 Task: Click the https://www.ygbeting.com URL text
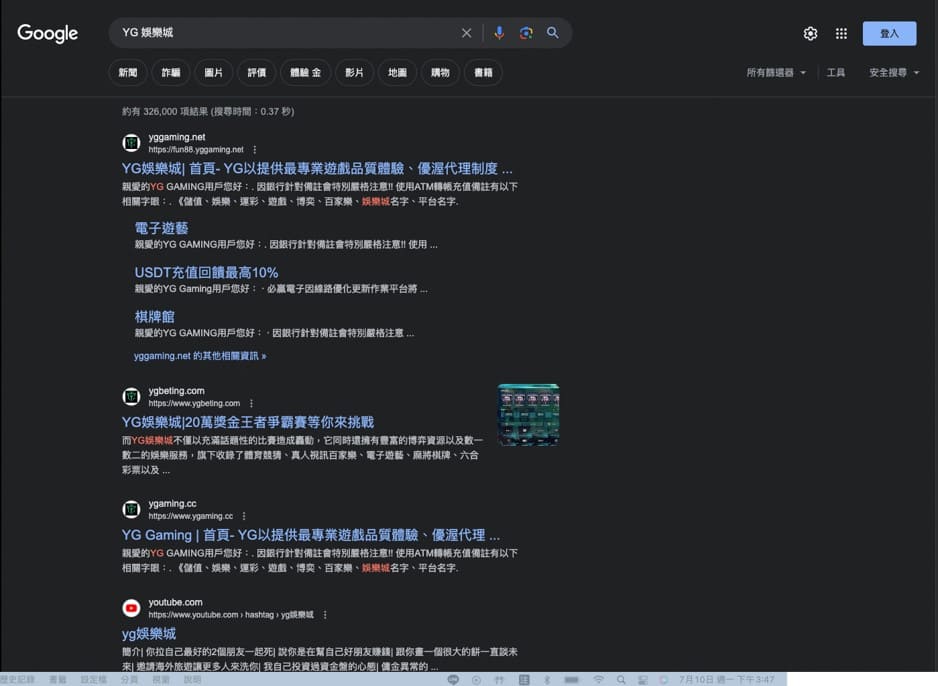(194, 403)
